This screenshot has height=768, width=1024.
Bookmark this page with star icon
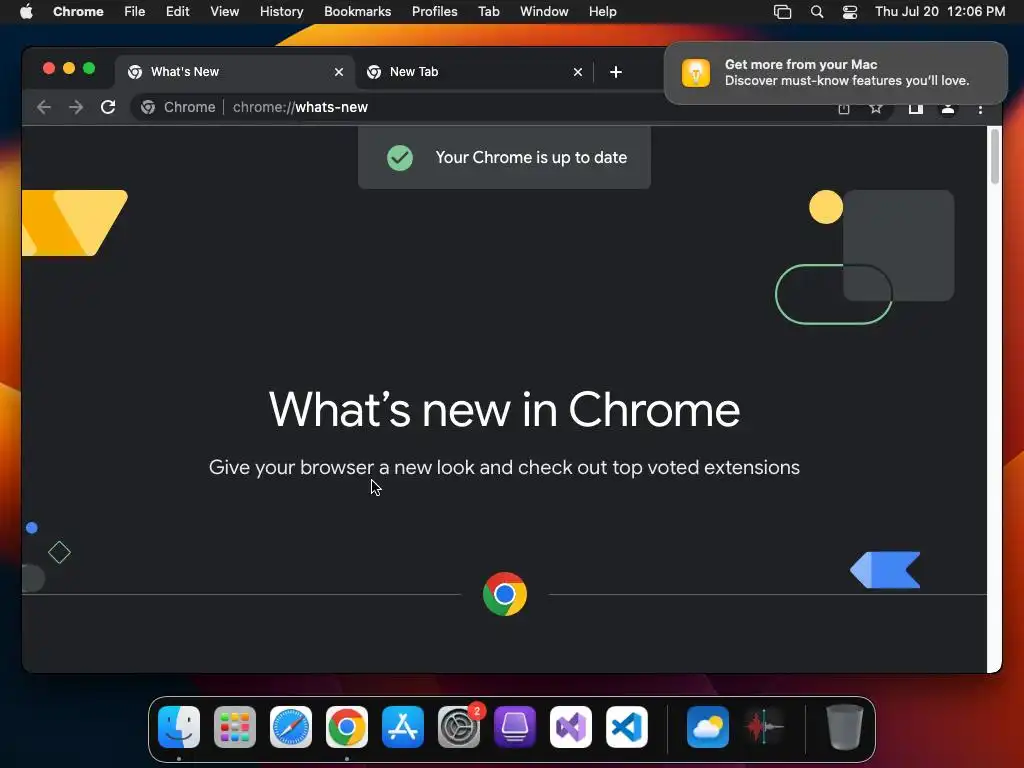(876, 108)
